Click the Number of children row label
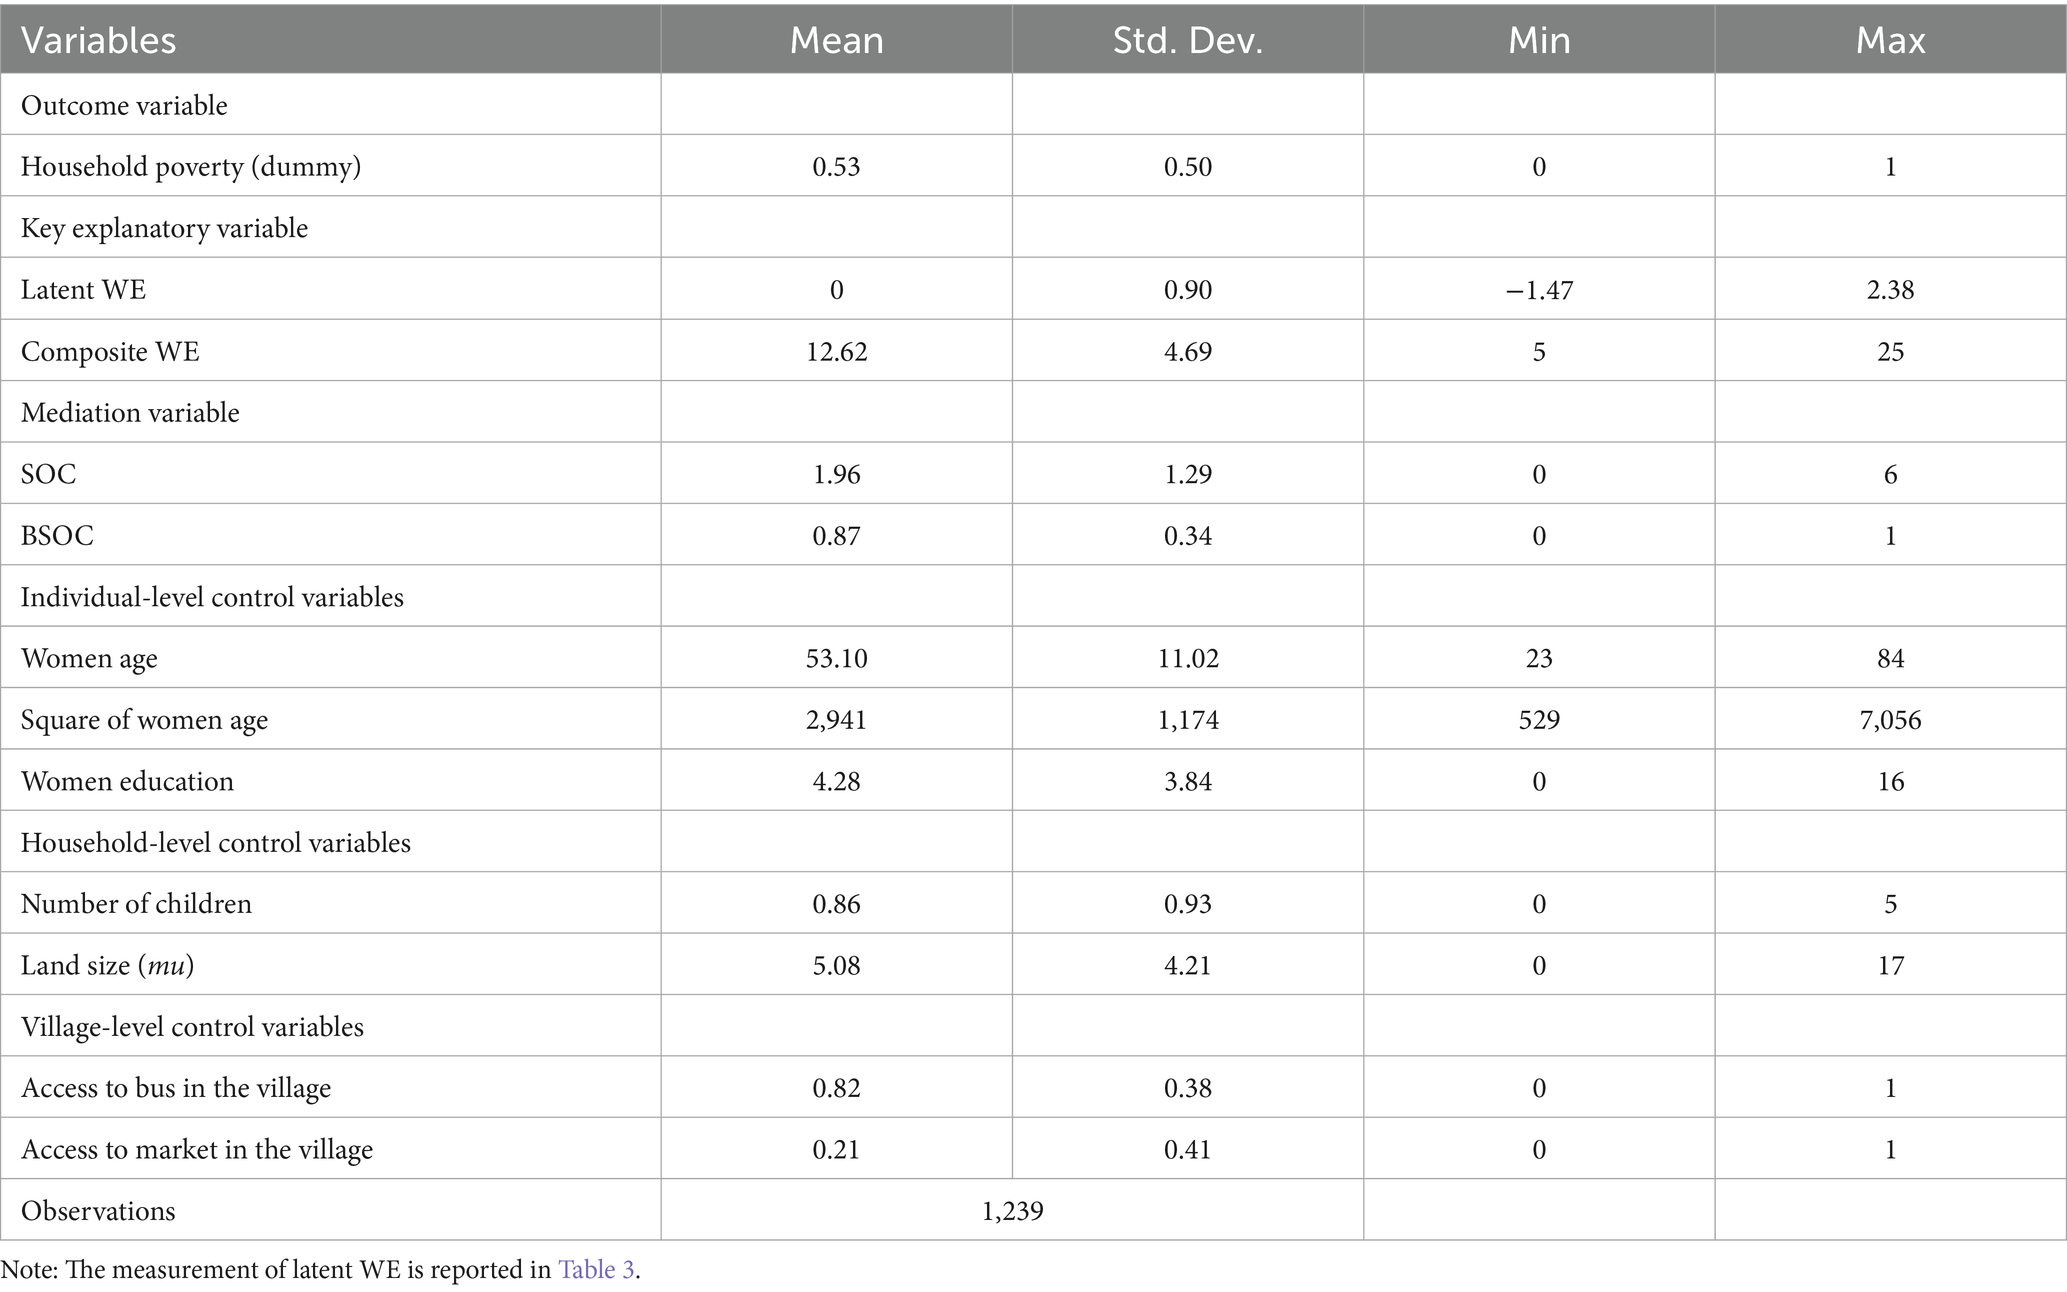This screenshot has width=2067, height=1292. [x=136, y=904]
